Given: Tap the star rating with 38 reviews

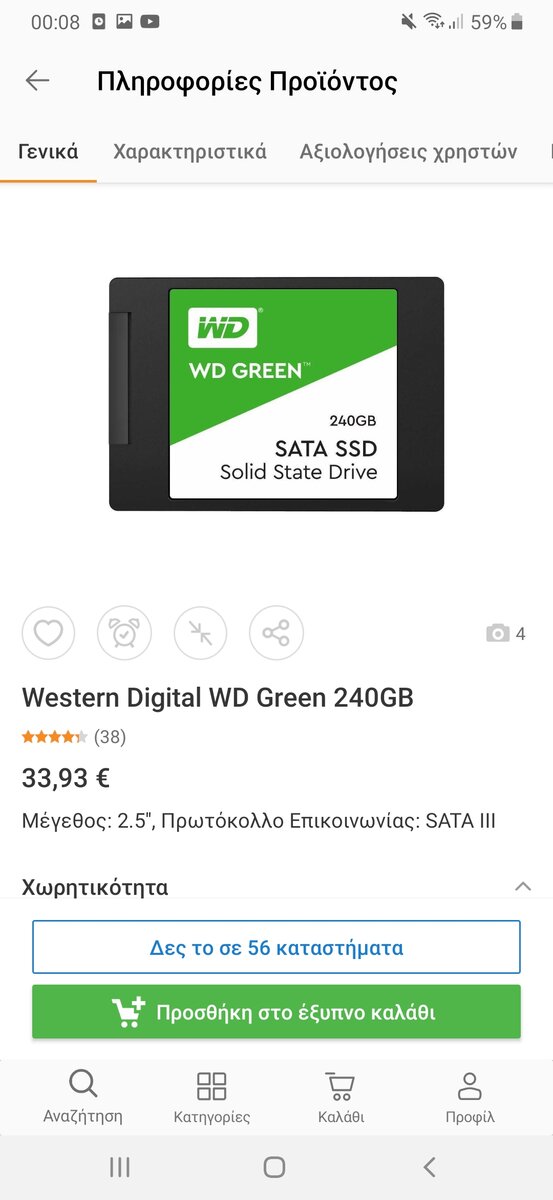Looking at the screenshot, I should click(74, 738).
